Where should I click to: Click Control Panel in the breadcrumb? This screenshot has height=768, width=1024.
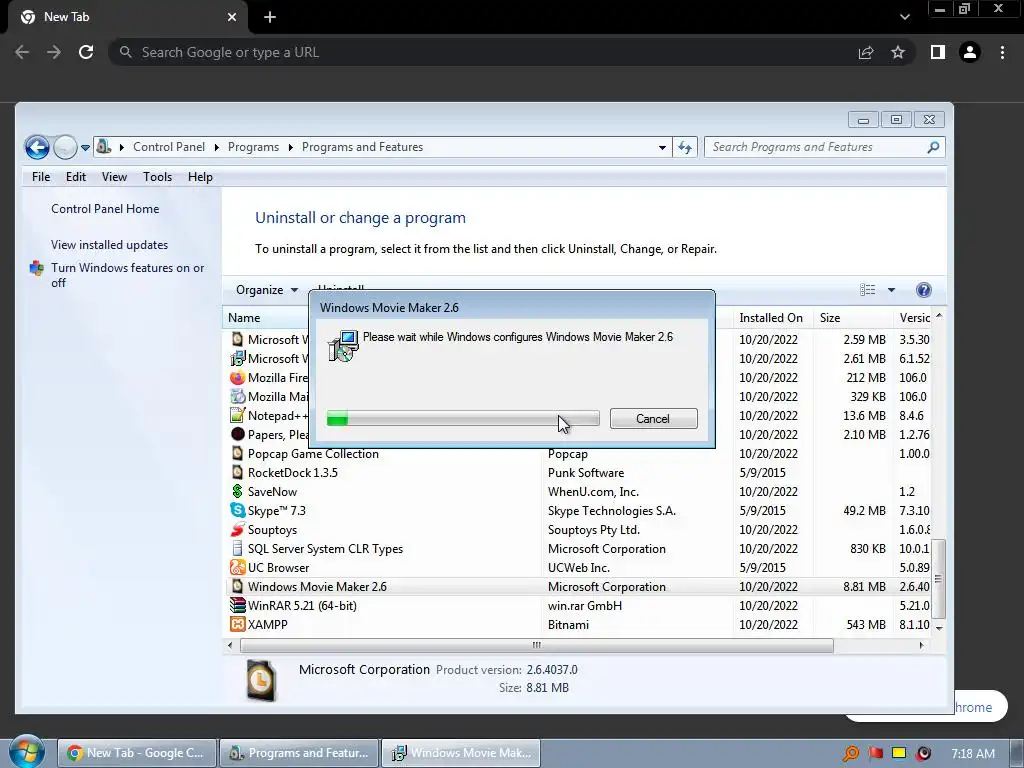(168, 147)
